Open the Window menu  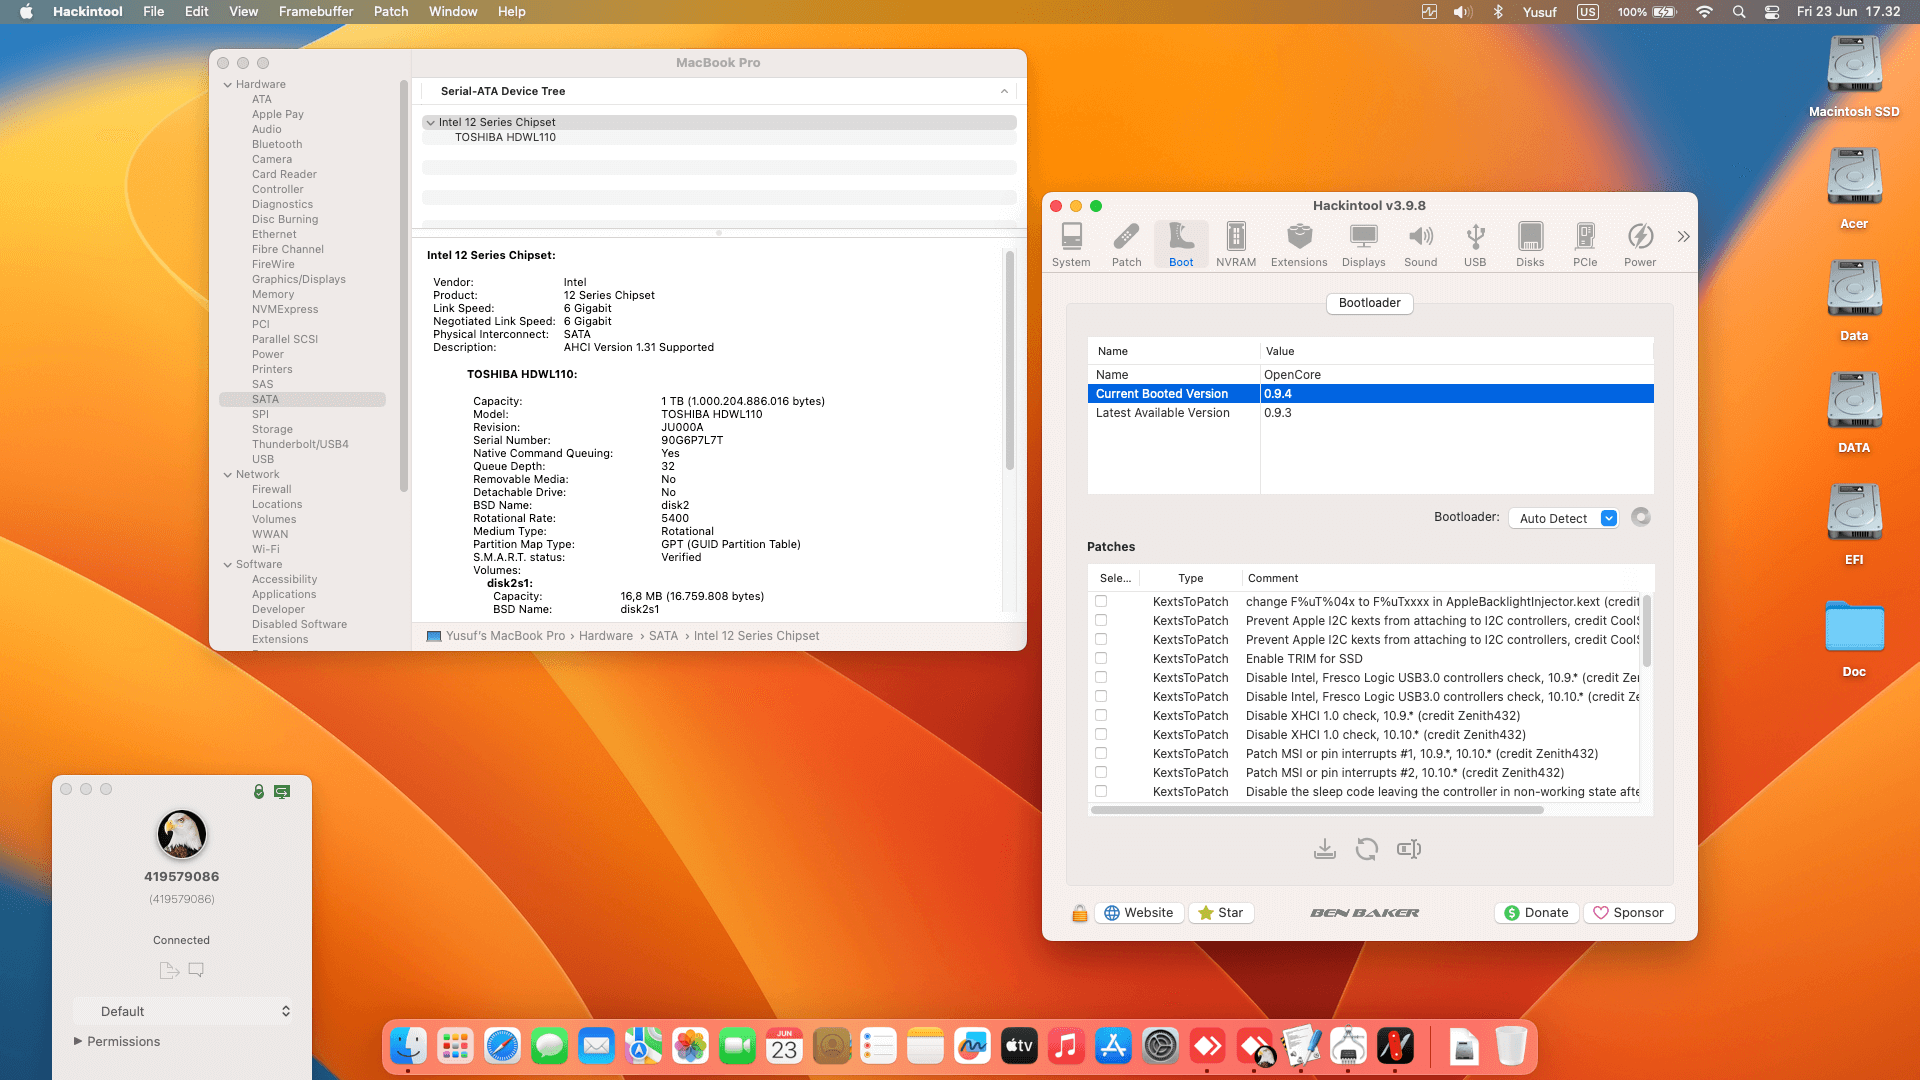tap(453, 12)
